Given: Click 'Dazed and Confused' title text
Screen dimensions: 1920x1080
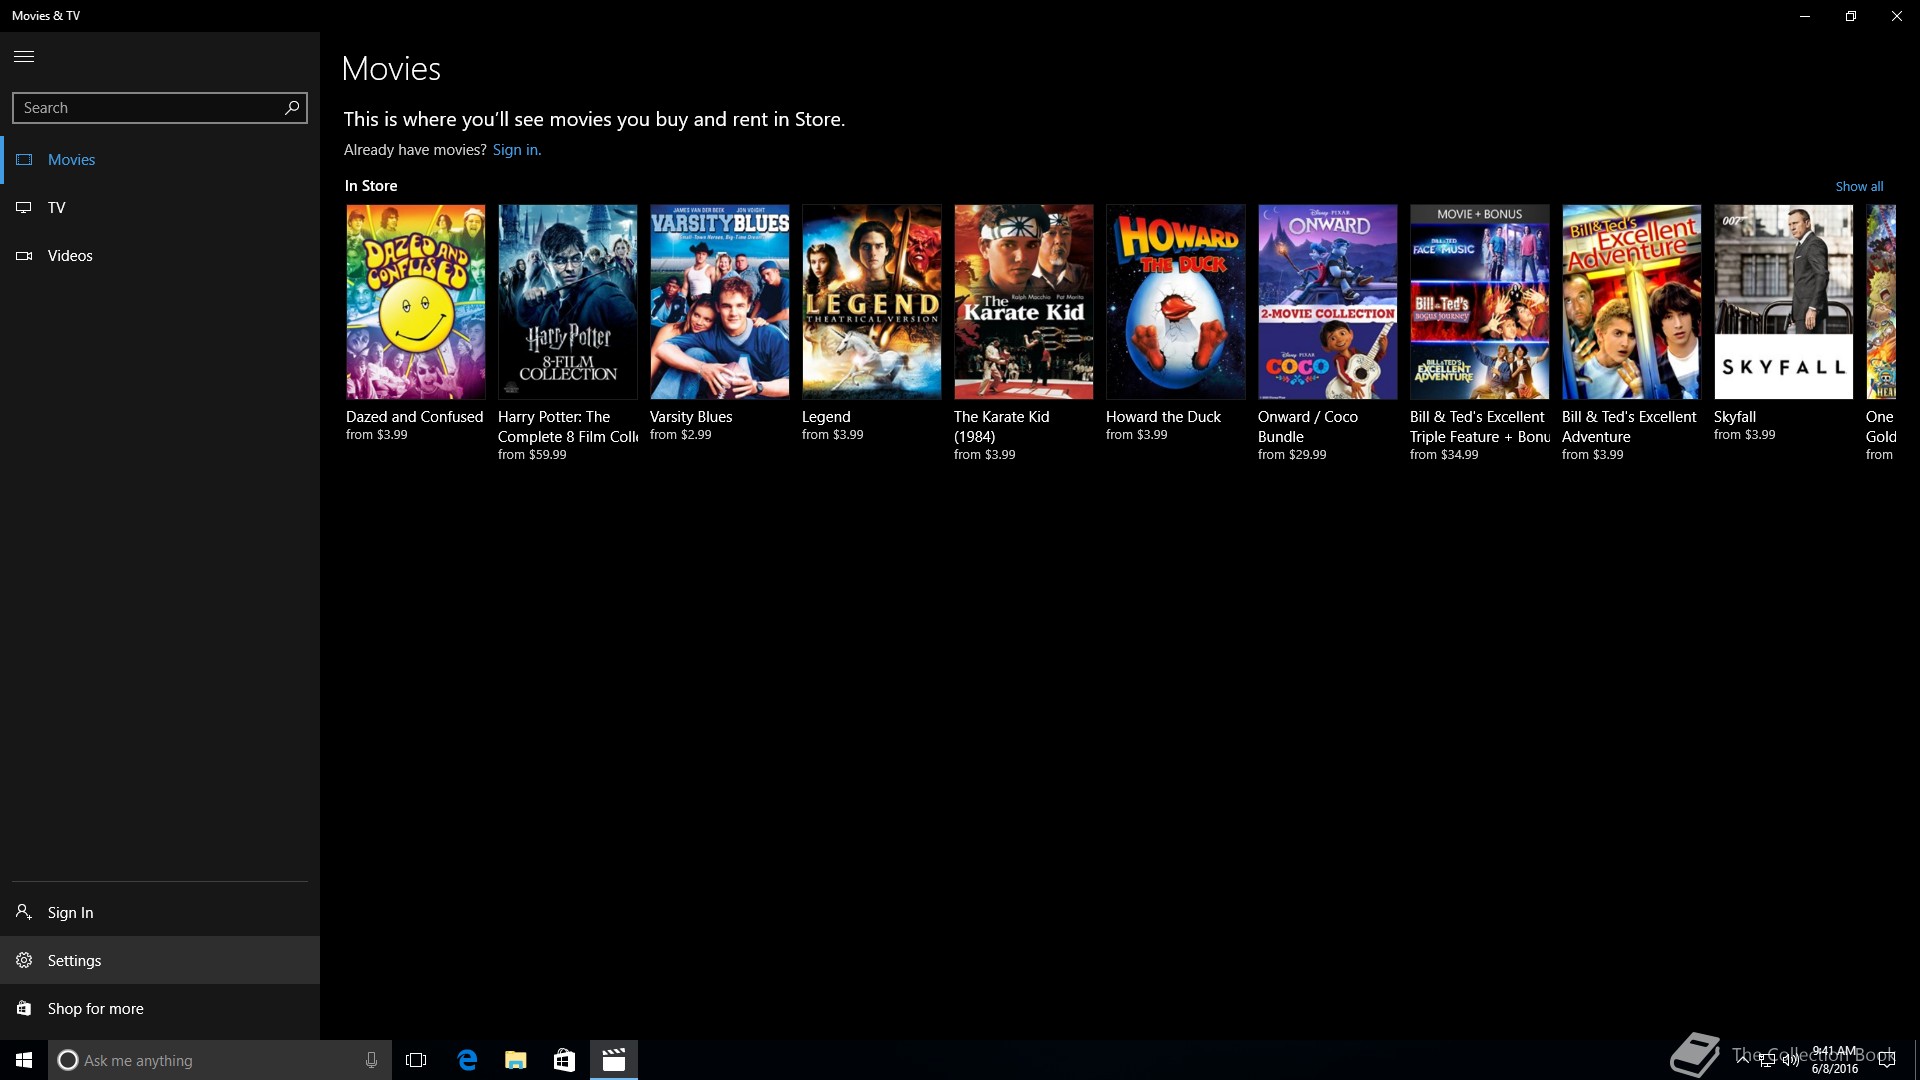Looking at the screenshot, I should pyautogui.click(x=414, y=417).
